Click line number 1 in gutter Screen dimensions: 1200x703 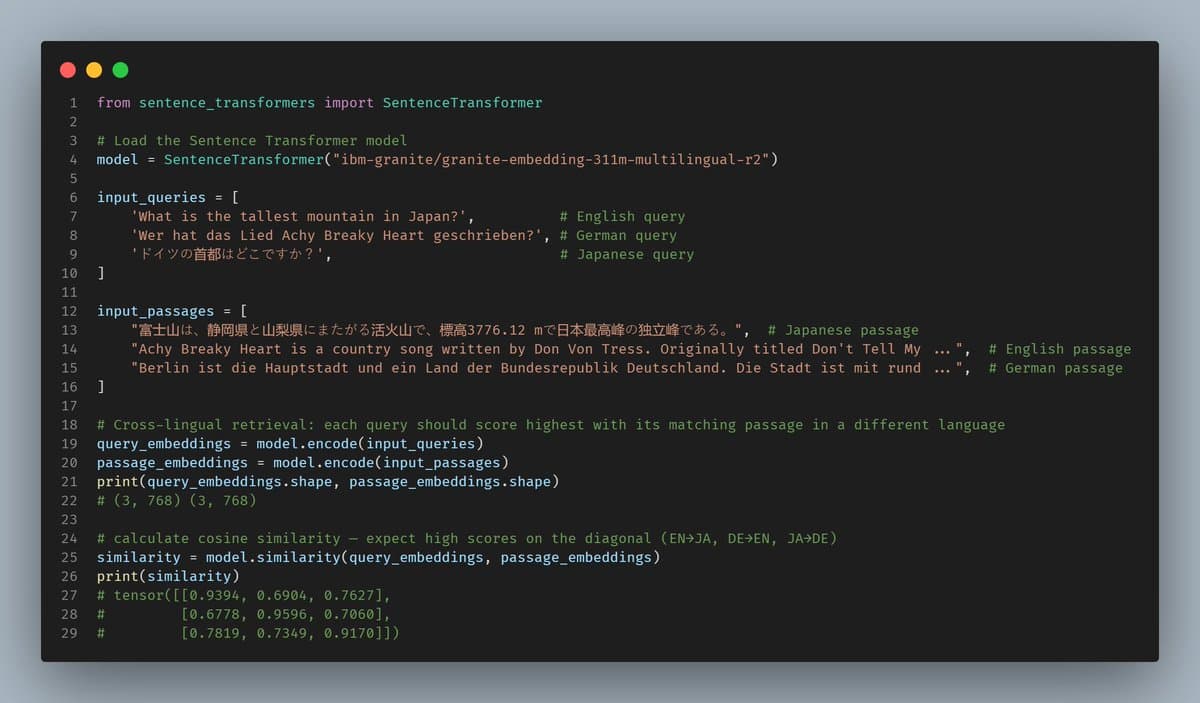coord(73,102)
